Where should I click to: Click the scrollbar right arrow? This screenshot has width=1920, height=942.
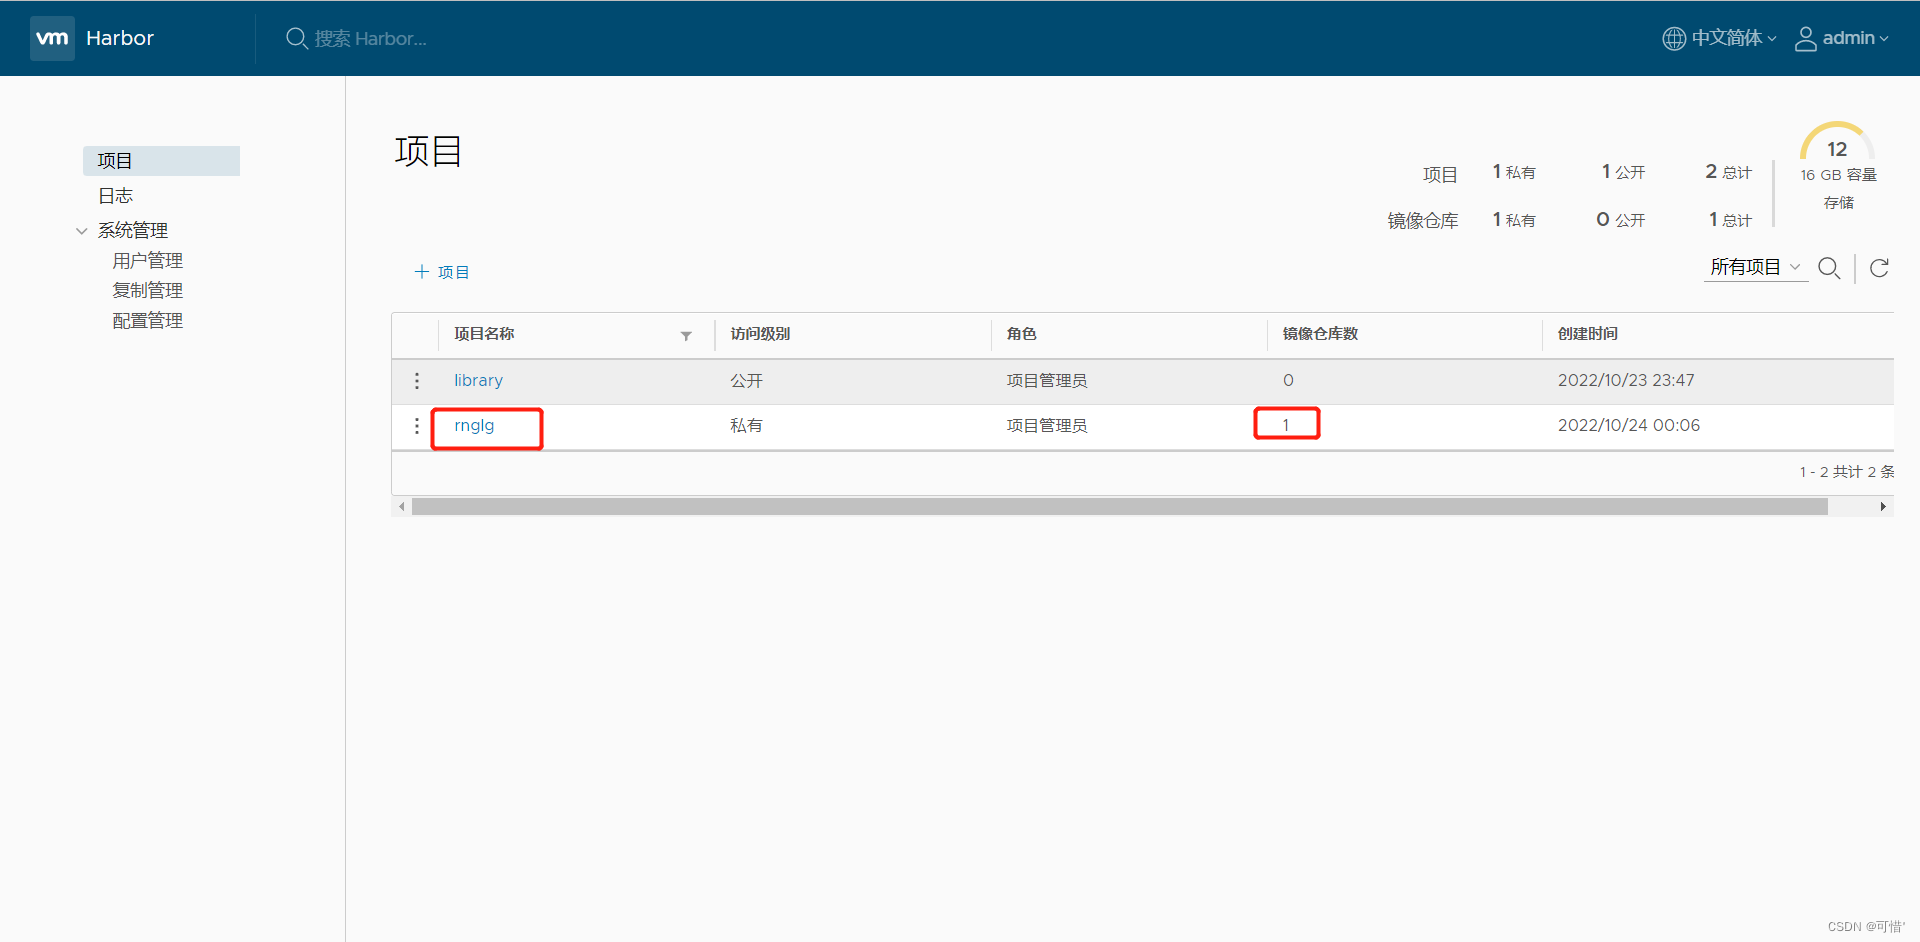pos(1883,507)
